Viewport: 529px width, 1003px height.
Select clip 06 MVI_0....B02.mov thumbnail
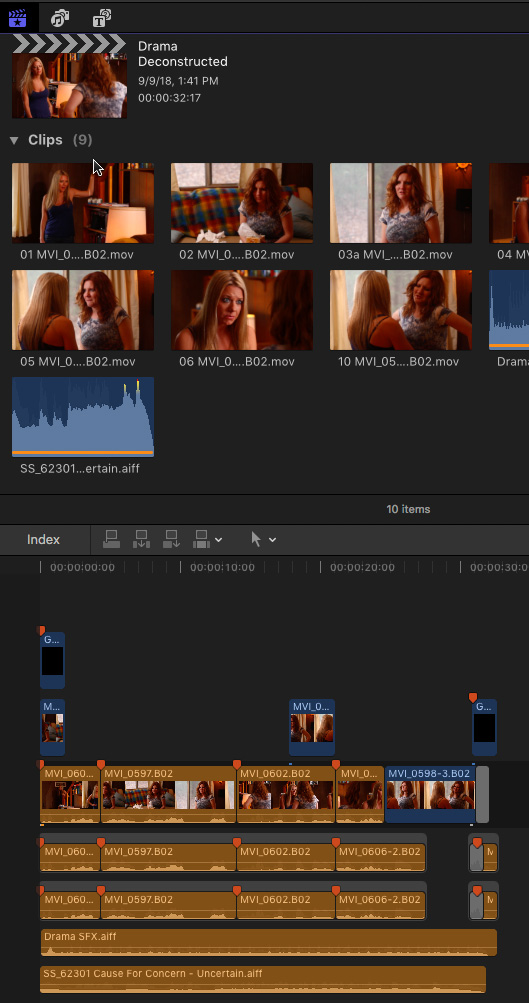pos(242,310)
